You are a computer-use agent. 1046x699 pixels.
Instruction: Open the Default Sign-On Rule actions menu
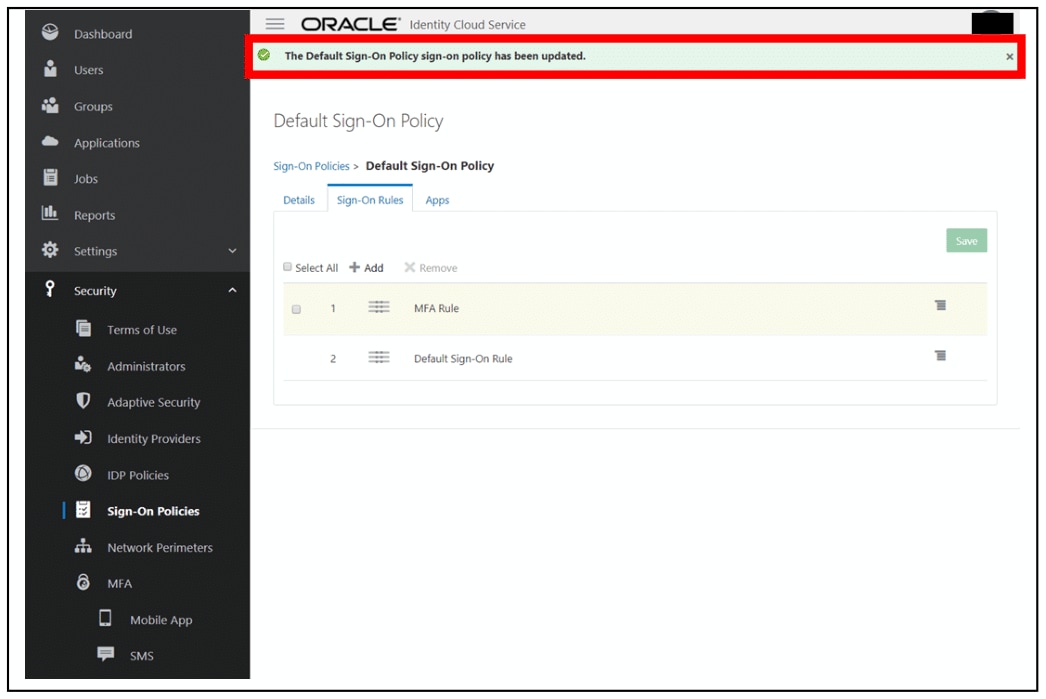tap(940, 356)
